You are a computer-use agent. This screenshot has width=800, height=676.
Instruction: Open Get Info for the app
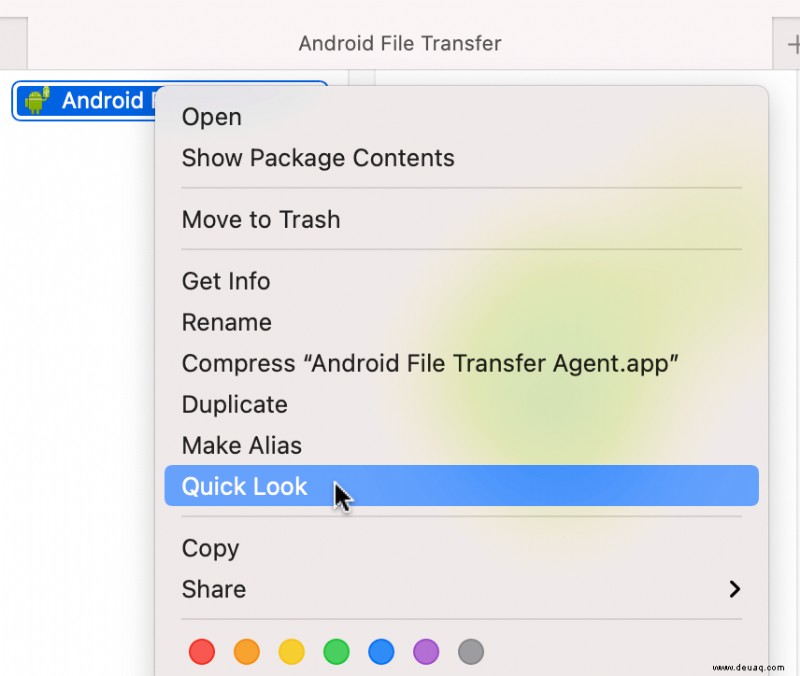(461, 281)
